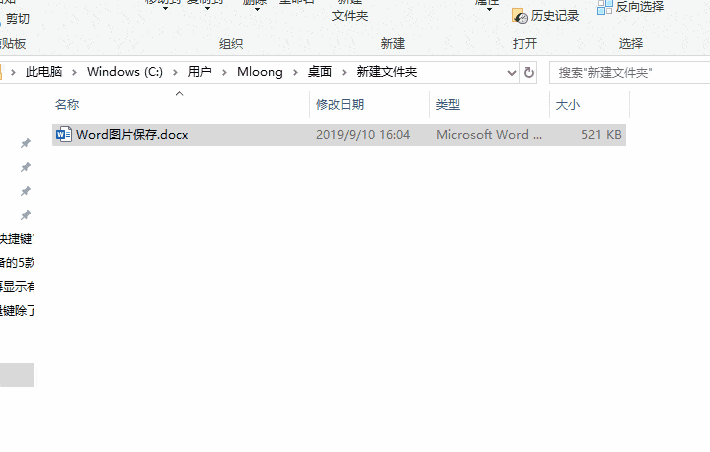Viewport: 710px width, 452px height.
Task: Expand the chevron after 此电脑 in the breadcrumb
Action: 74,72
